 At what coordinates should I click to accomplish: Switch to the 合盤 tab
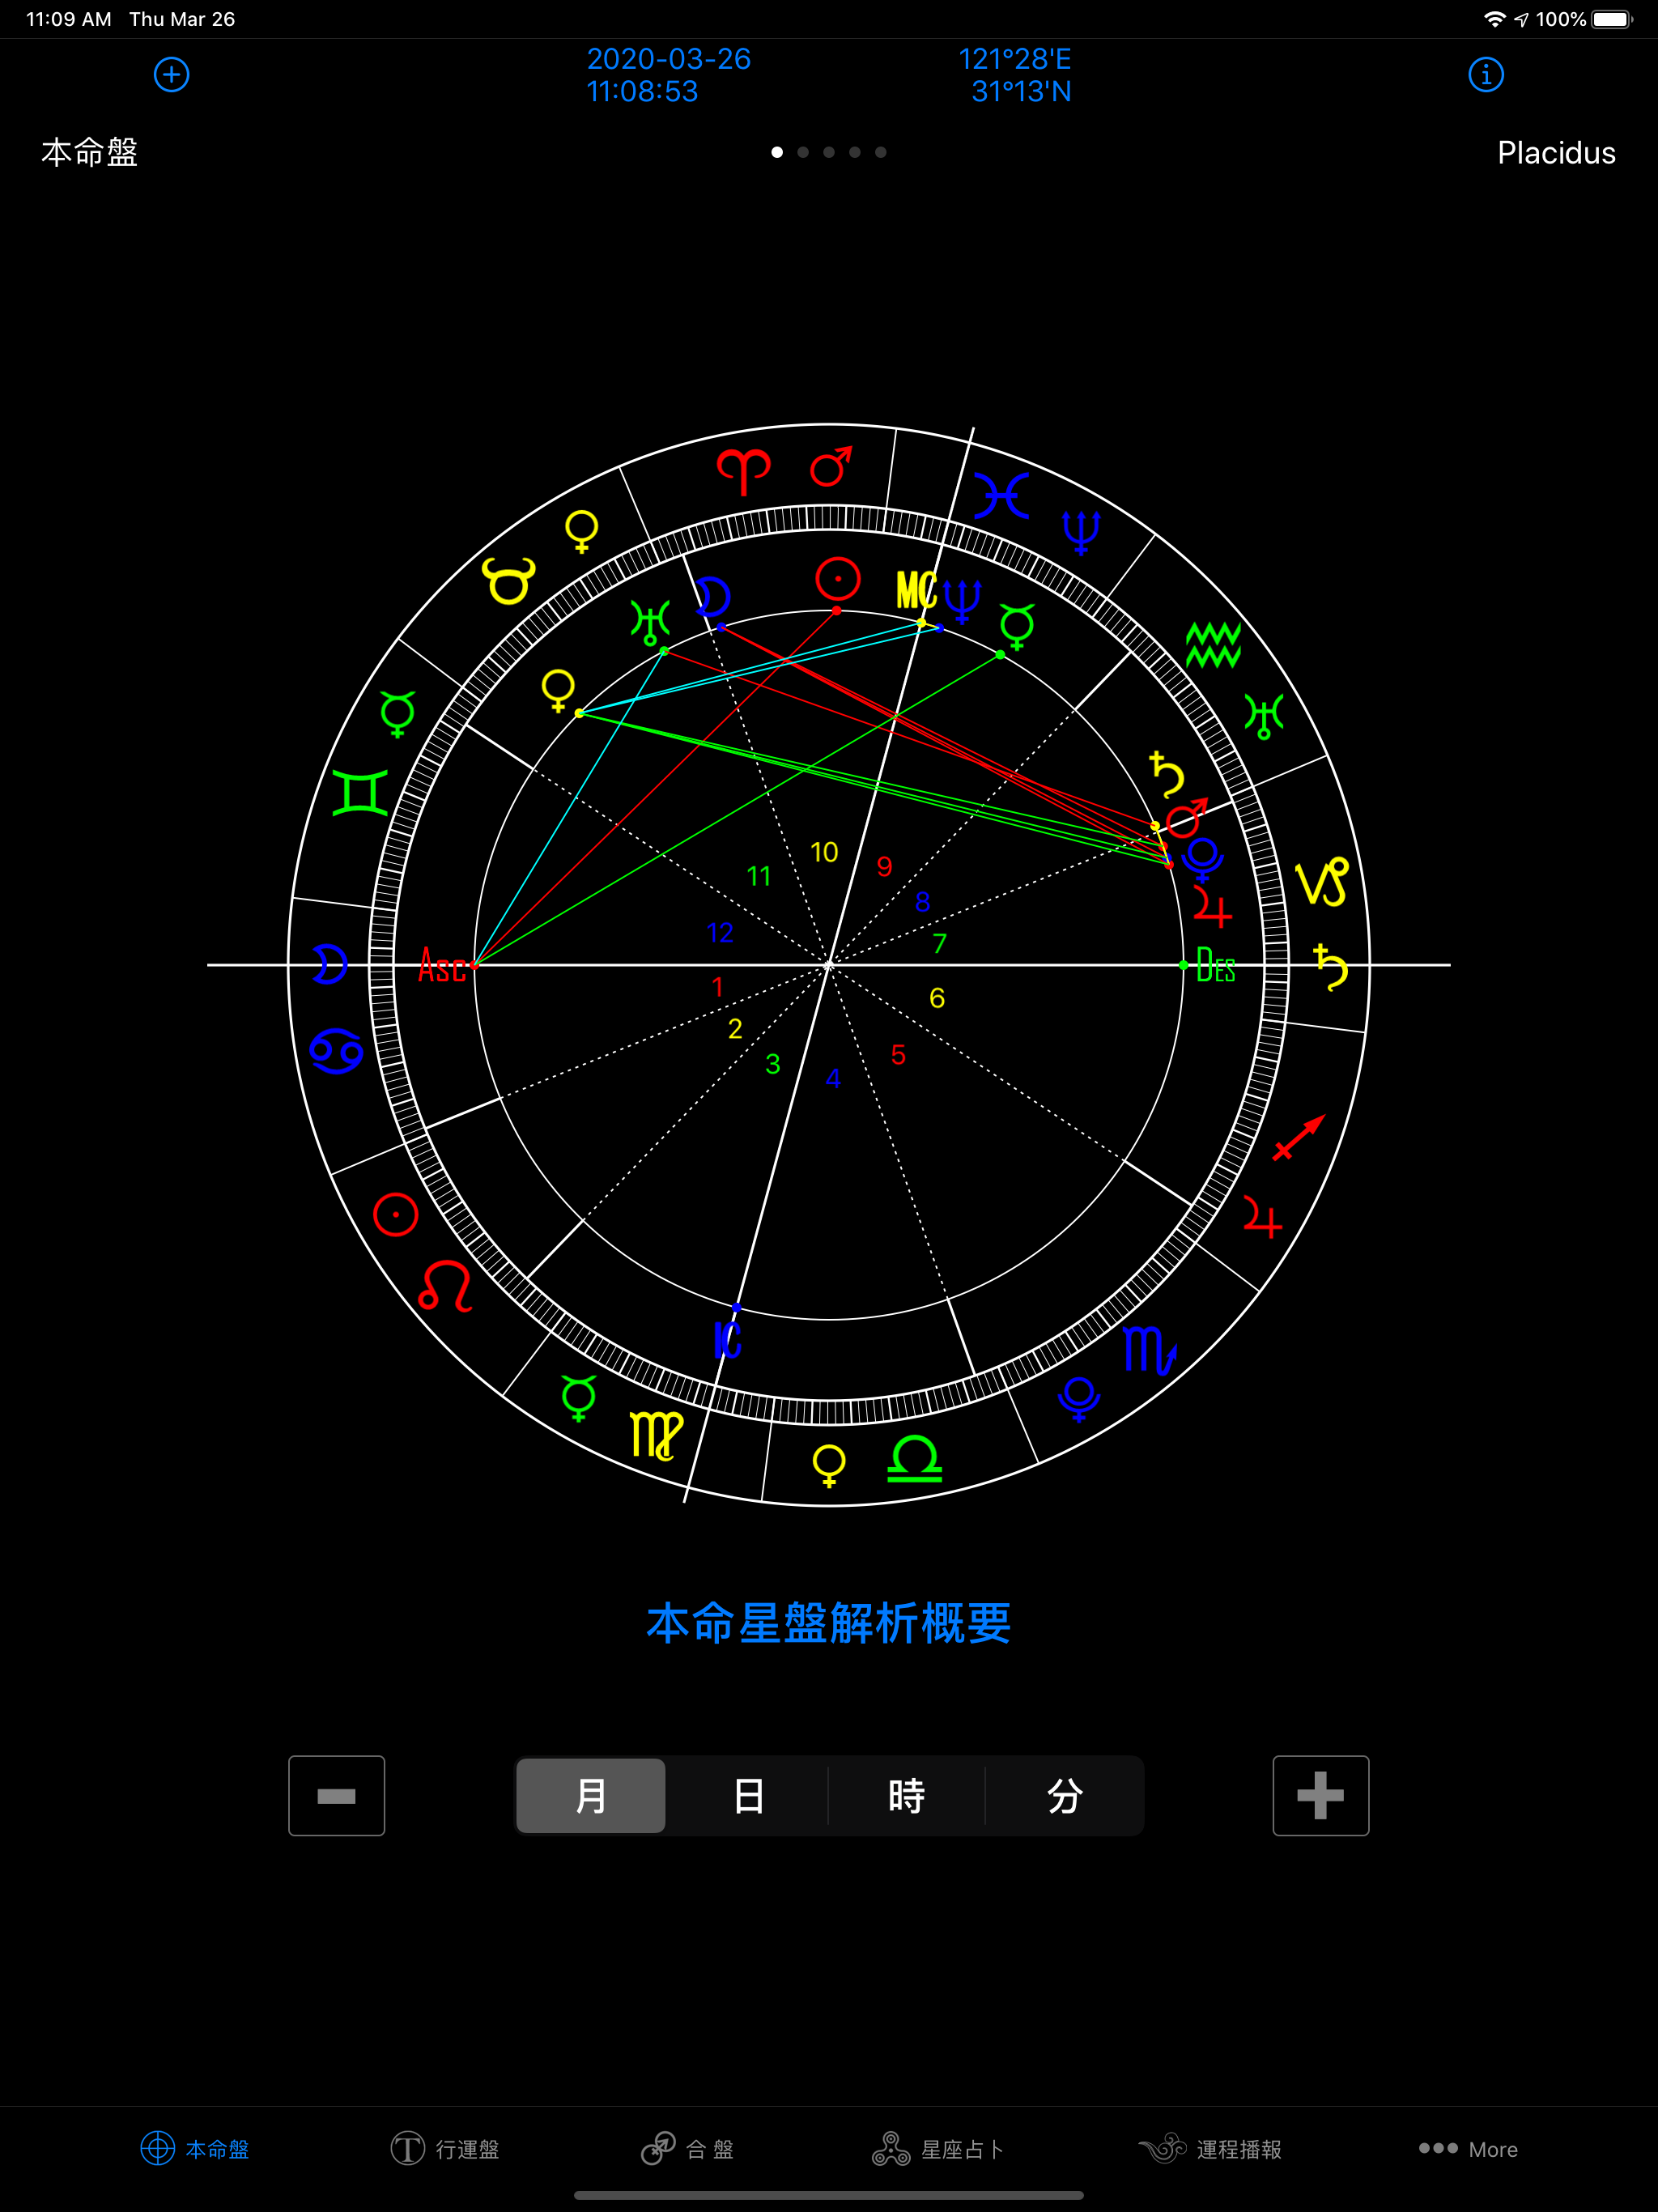(688, 2148)
